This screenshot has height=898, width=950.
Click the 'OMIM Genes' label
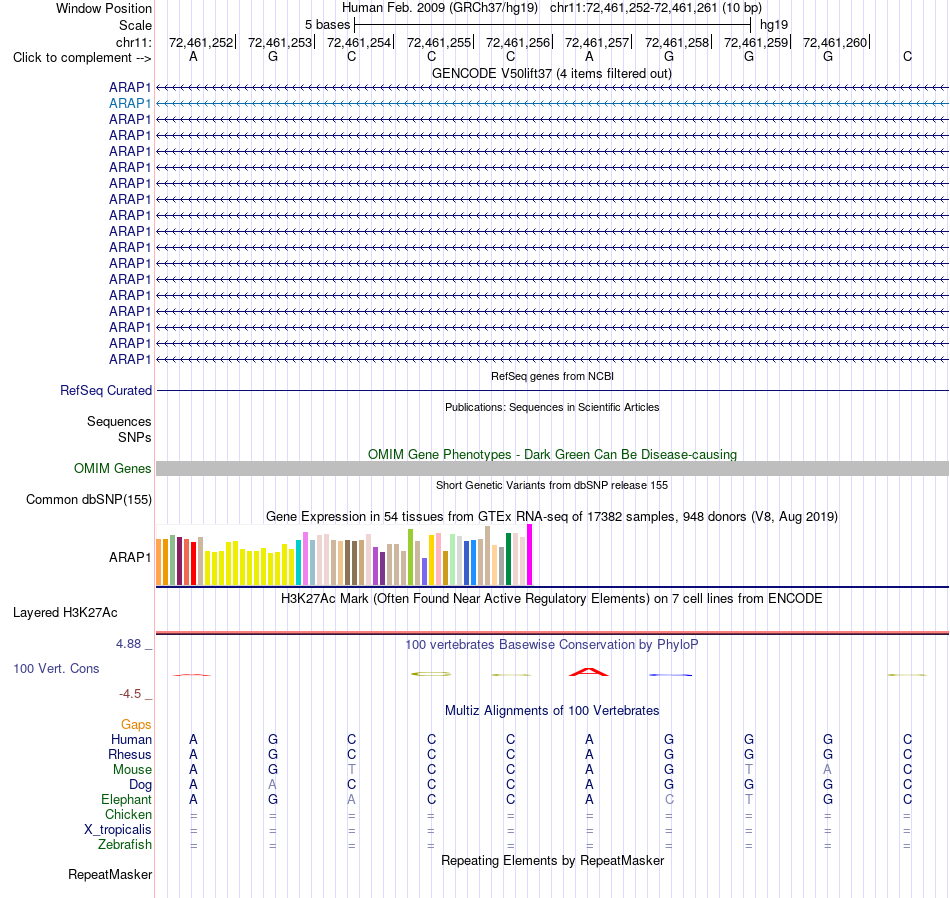click(x=112, y=468)
